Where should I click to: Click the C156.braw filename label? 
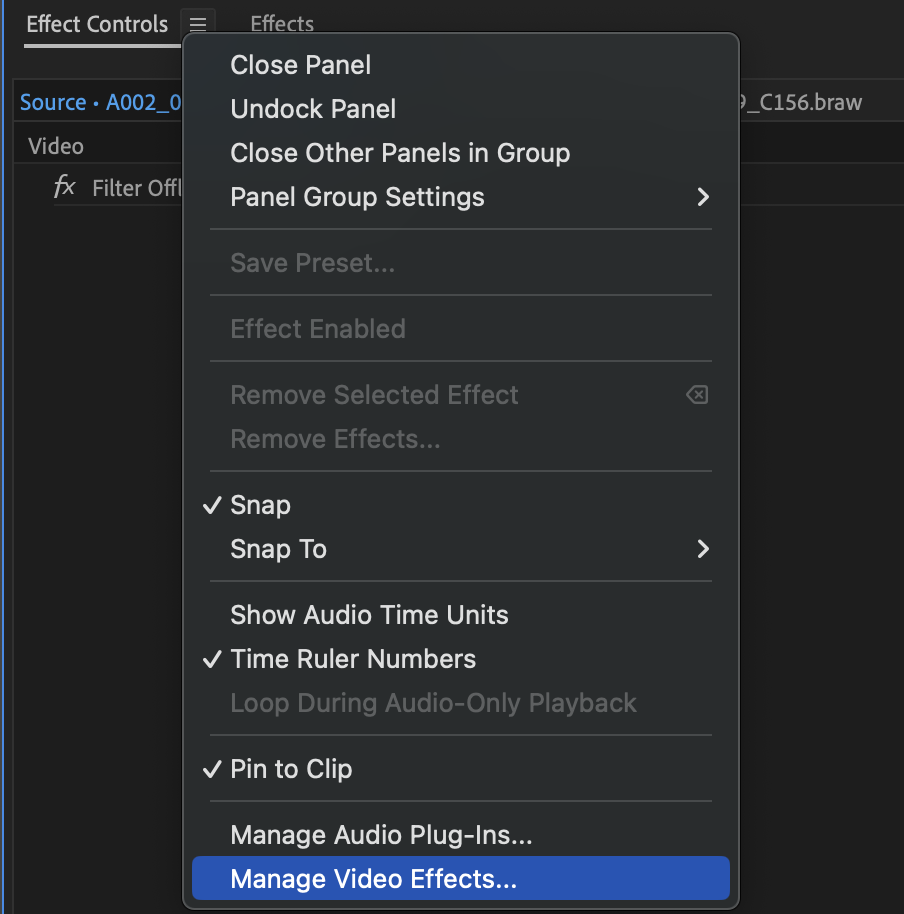(x=801, y=101)
